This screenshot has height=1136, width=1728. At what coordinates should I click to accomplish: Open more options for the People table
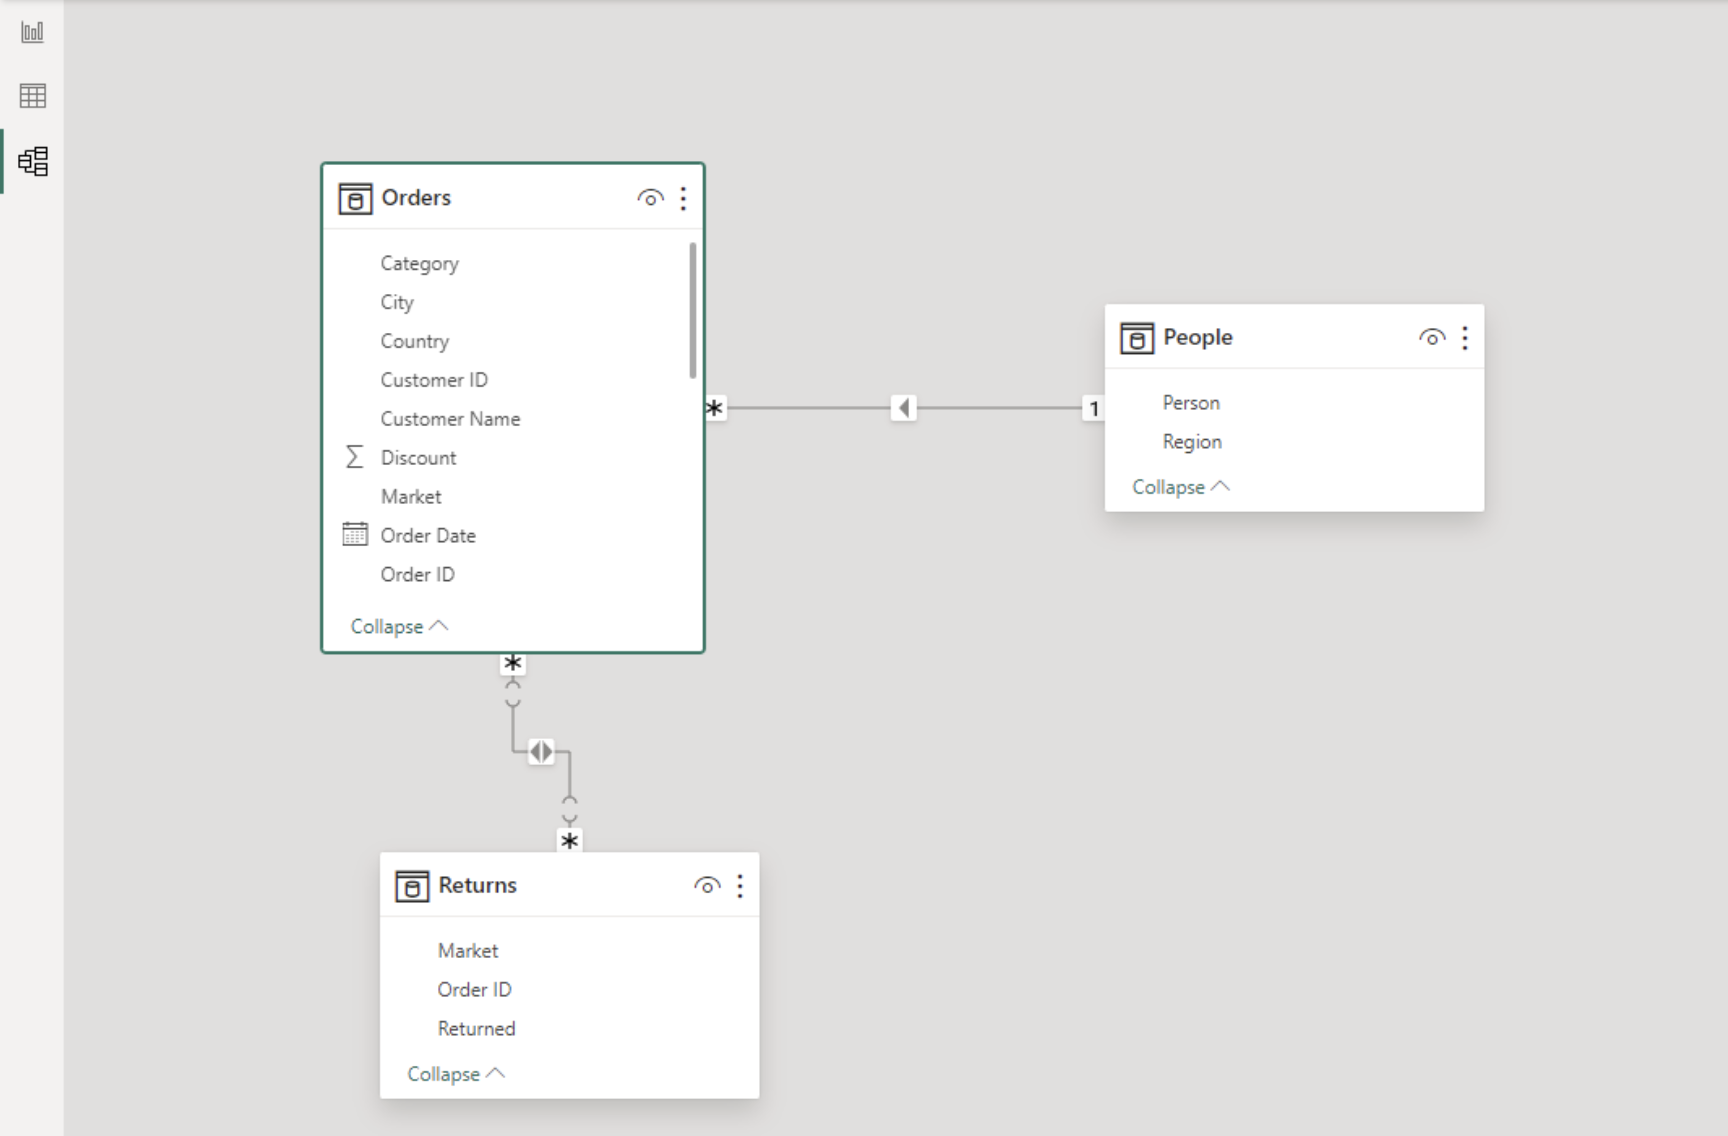[x=1465, y=338]
